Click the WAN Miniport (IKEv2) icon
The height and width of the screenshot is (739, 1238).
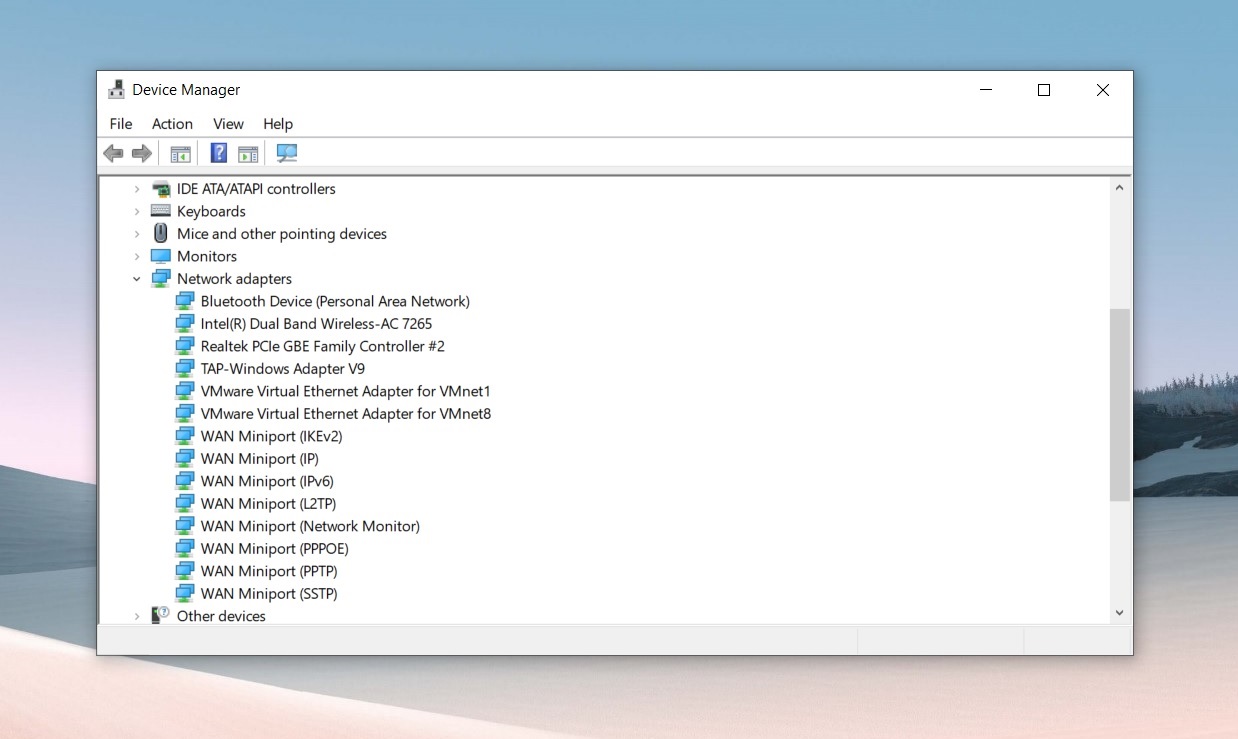[x=184, y=436]
